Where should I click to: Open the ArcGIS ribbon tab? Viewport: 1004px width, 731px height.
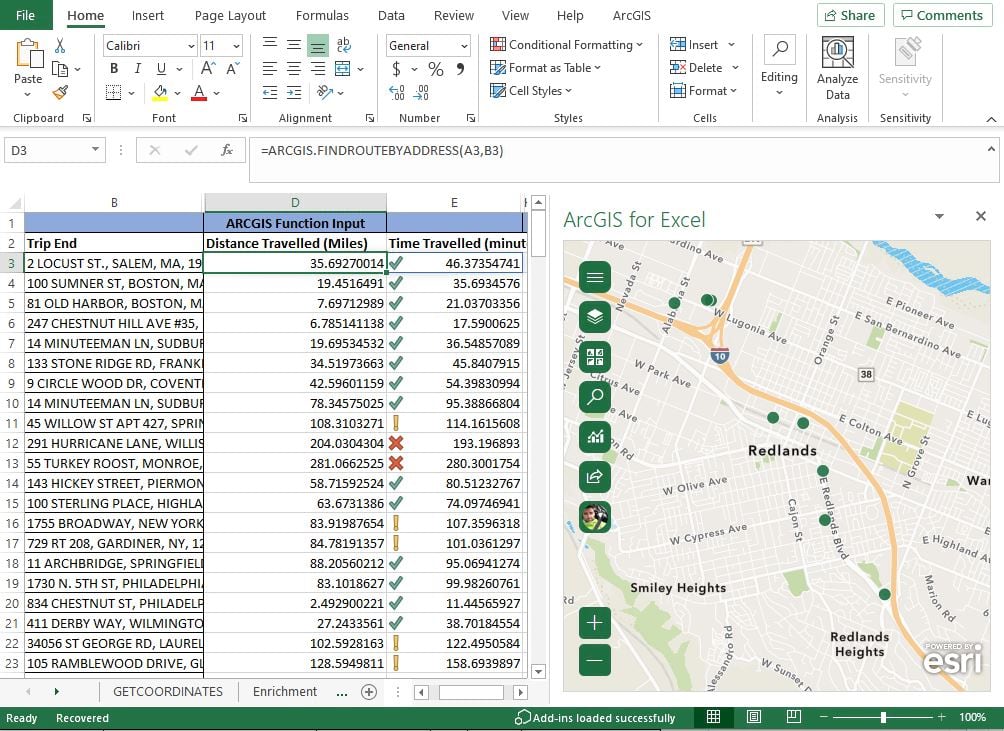[x=632, y=15]
